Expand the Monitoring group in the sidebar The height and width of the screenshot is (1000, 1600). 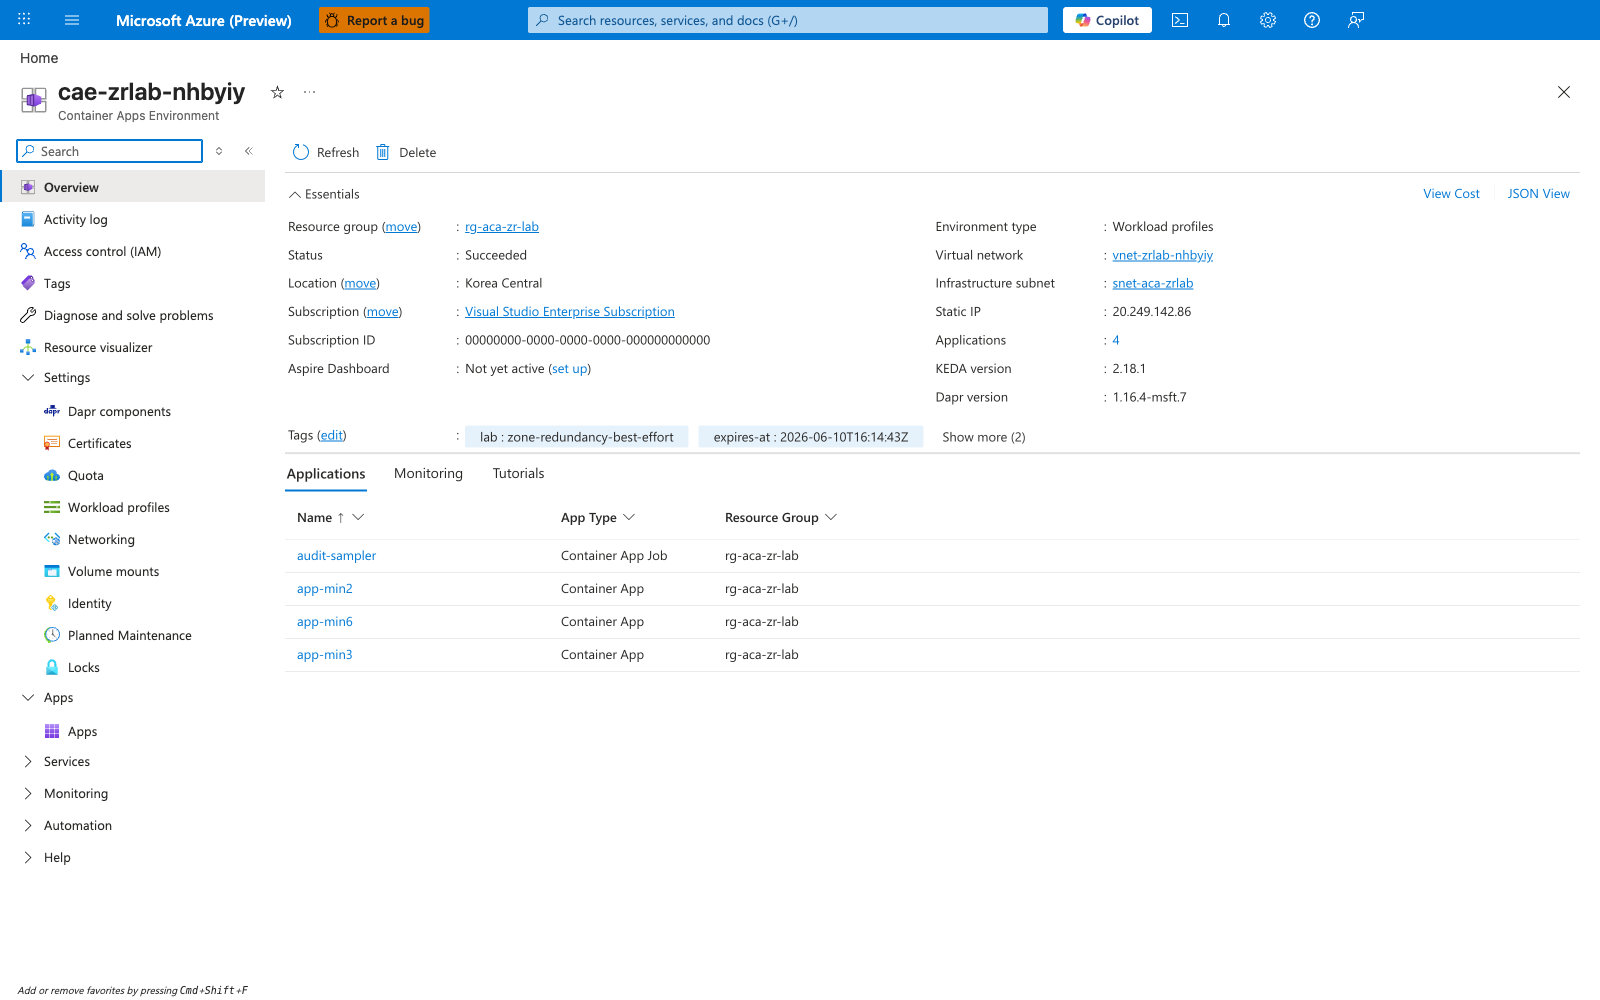coord(28,794)
